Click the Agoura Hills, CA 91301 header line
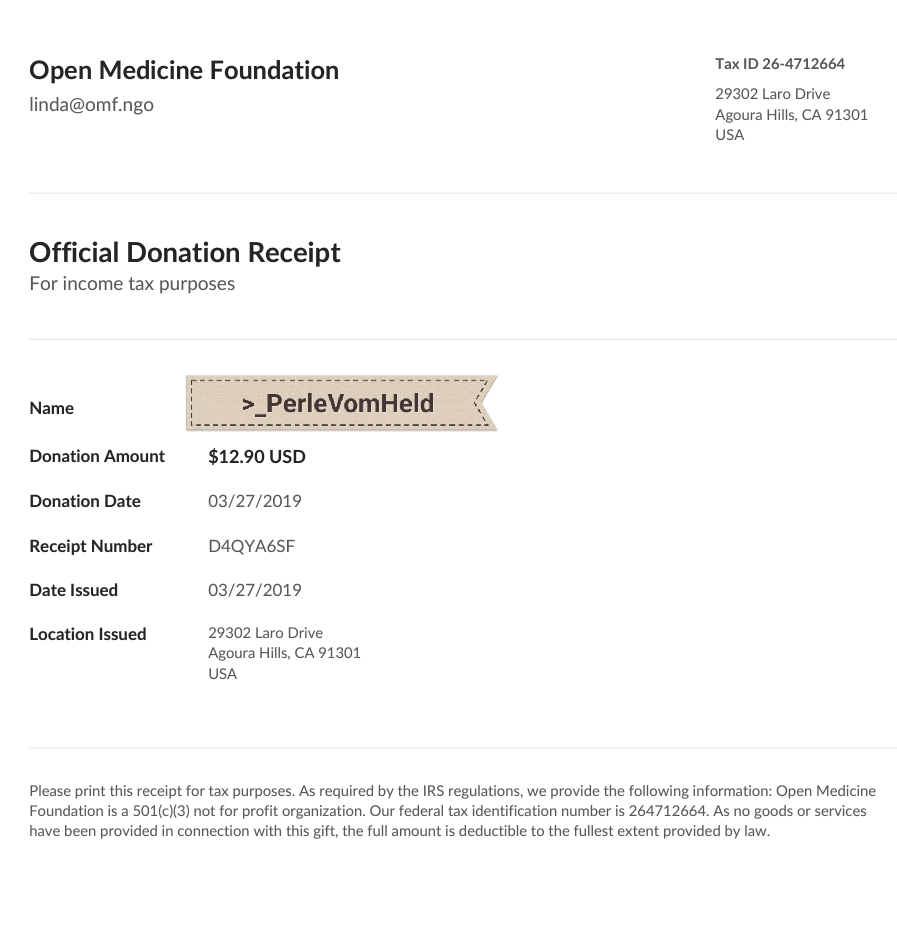This screenshot has width=897, height=939. coord(791,115)
